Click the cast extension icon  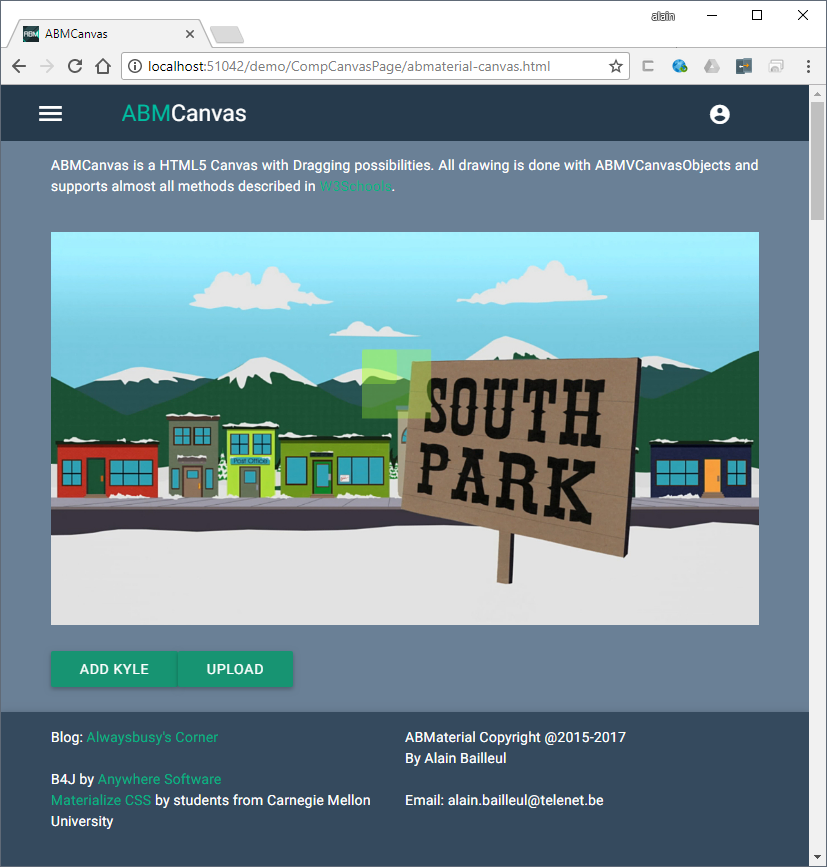pos(776,66)
